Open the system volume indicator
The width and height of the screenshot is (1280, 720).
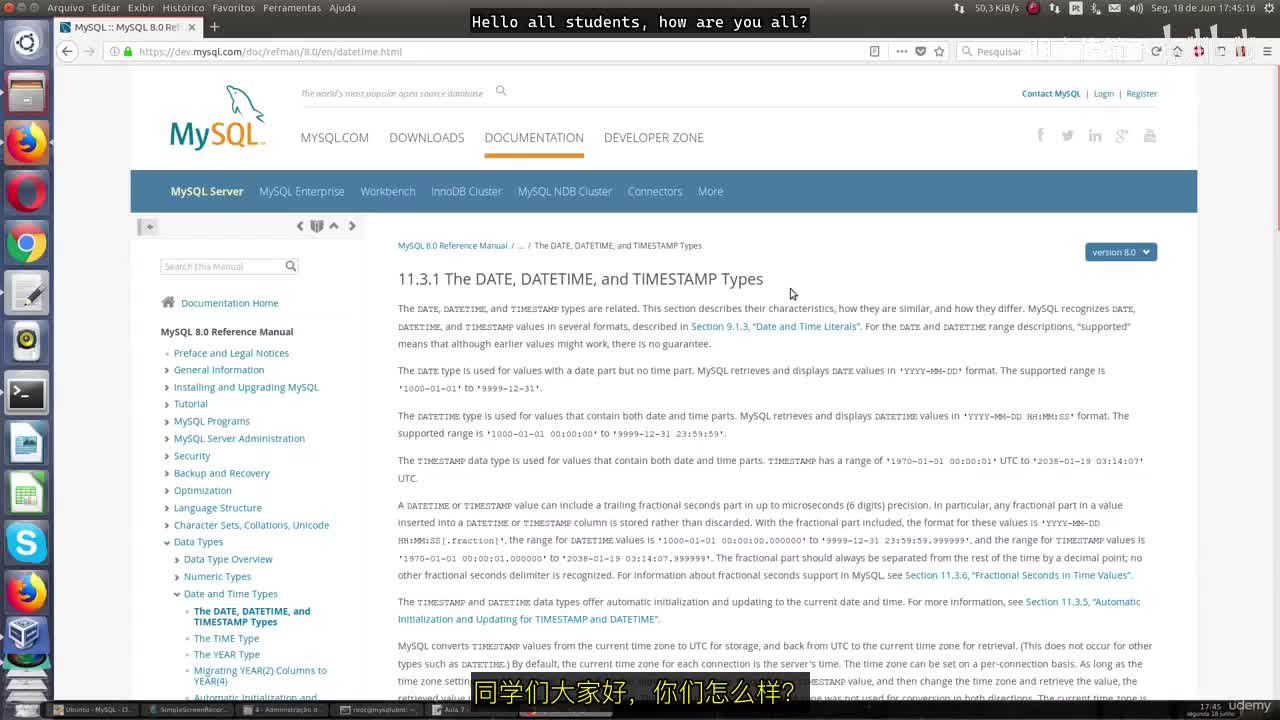pyautogui.click(x=1136, y=8)
